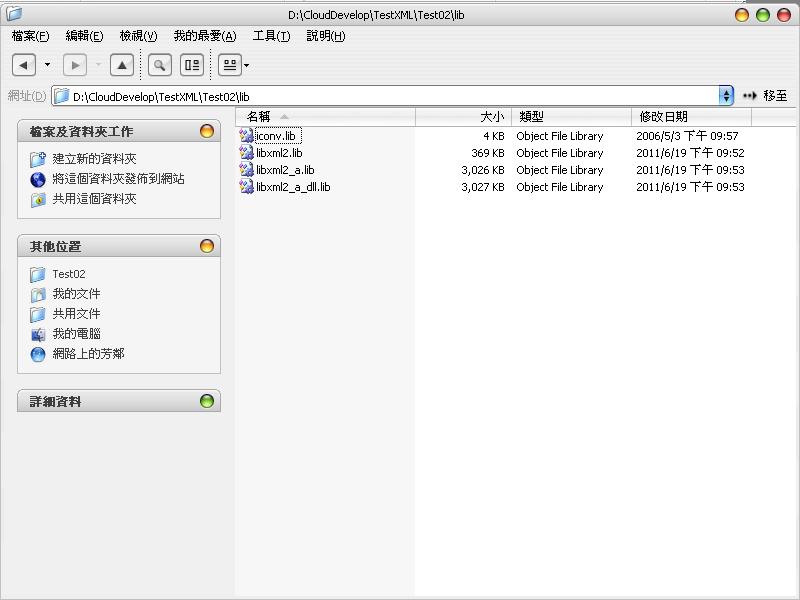Expand the 詳細資料 panel
800x600 pixels.
click(206, 400)
